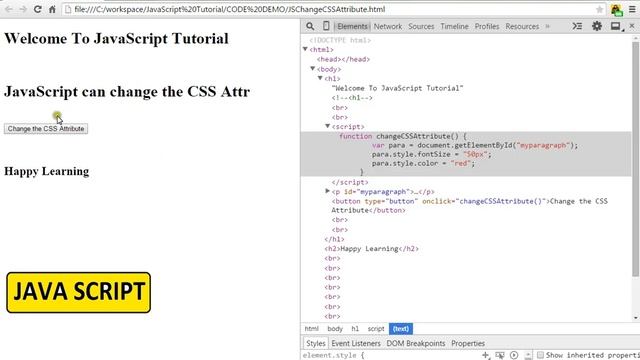Toggle element state icon in Styles
640x360 pixels.
(x=500, y=356)
